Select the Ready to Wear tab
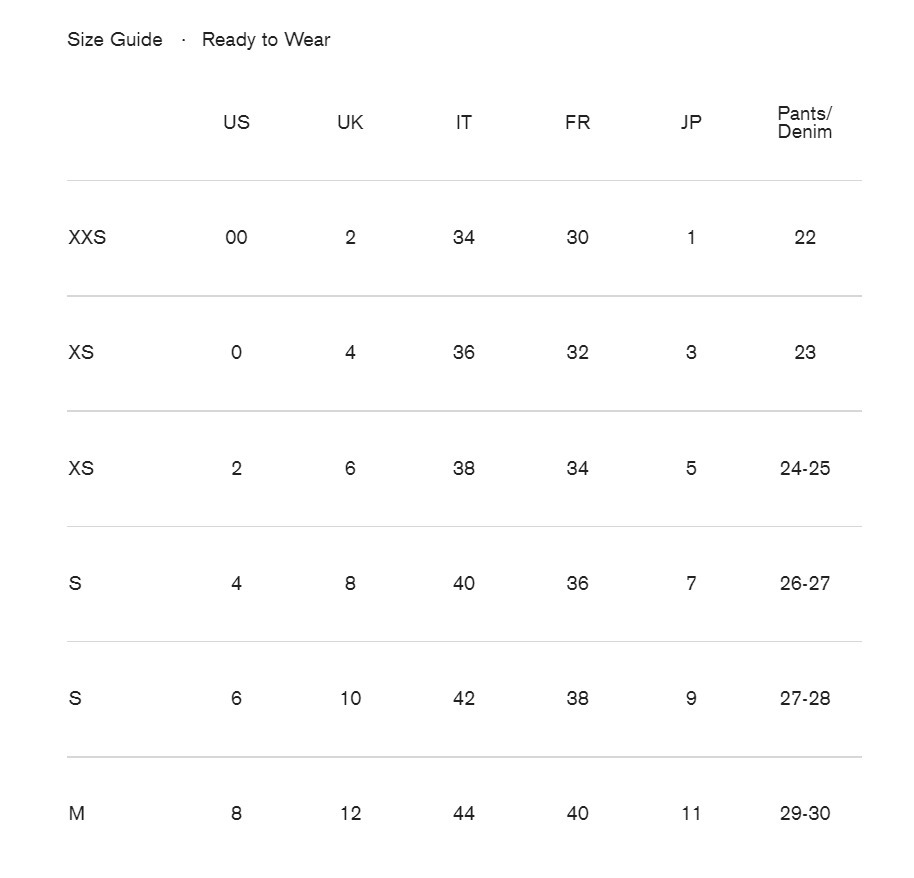Image resolution: width=914 pixels, height=878 pixels. pos(266,40)
